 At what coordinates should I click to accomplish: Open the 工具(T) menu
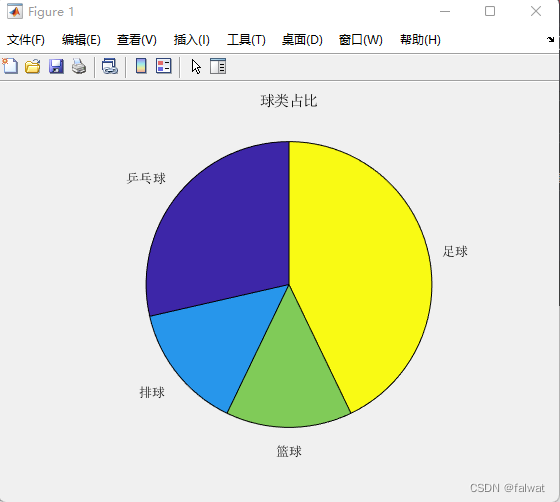[x=246, y=40]
